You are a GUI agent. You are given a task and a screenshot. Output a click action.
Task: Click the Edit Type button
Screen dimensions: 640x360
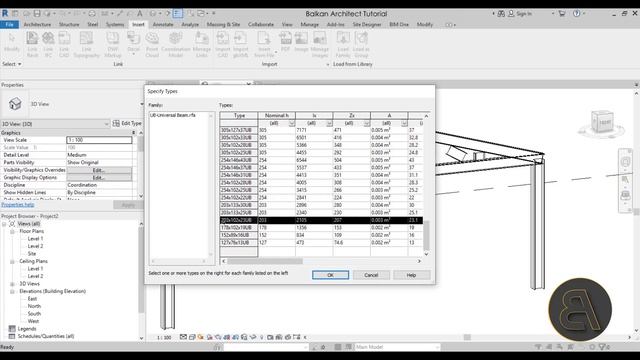(127, 123)
